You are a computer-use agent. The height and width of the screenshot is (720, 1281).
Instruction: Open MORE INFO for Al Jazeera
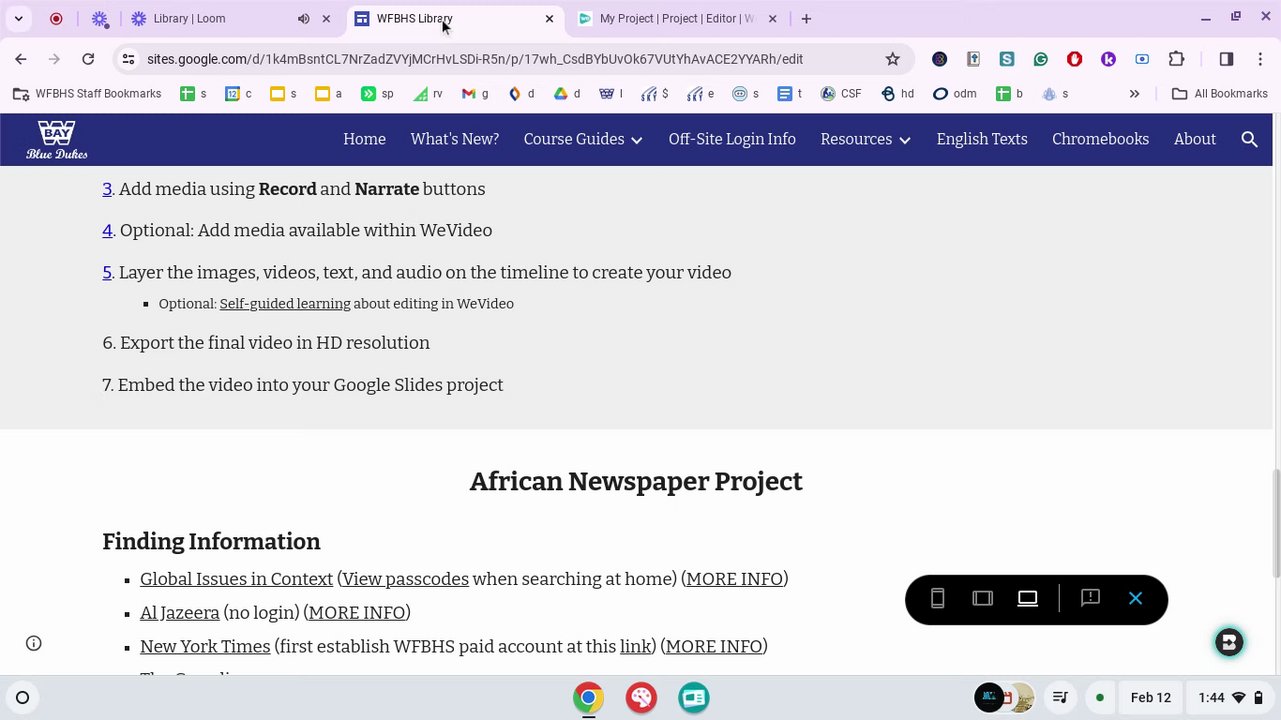click(357, 613)
